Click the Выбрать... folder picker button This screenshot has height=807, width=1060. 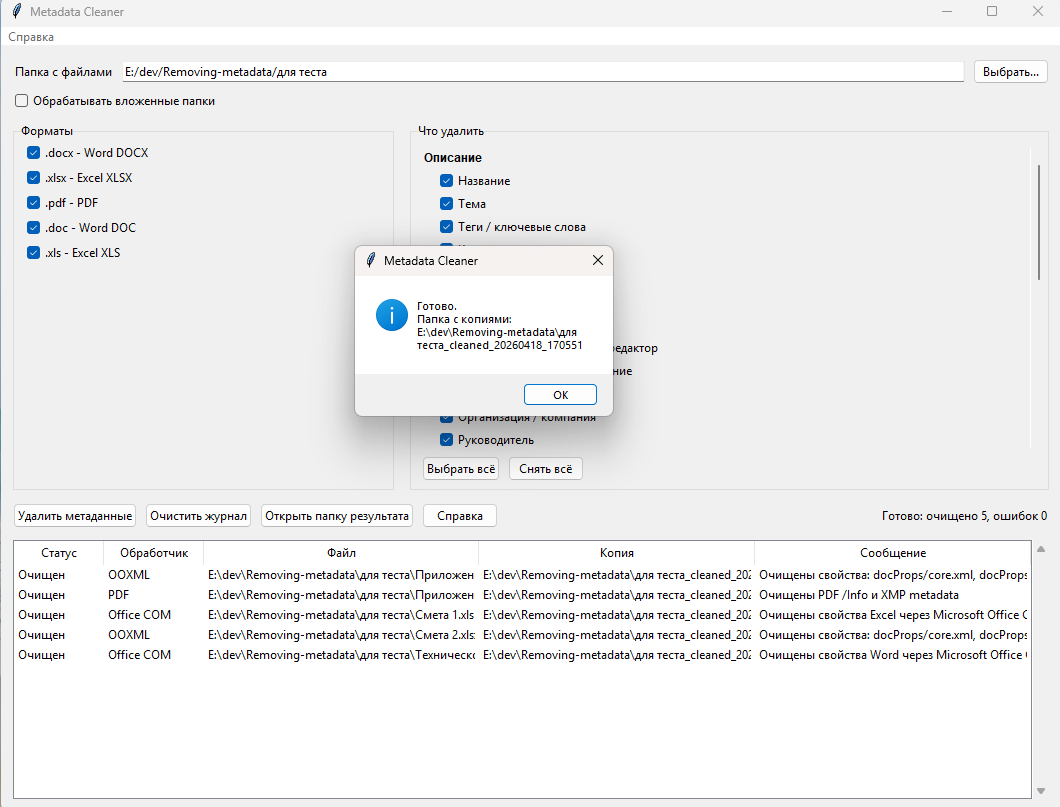point(1010,71)
